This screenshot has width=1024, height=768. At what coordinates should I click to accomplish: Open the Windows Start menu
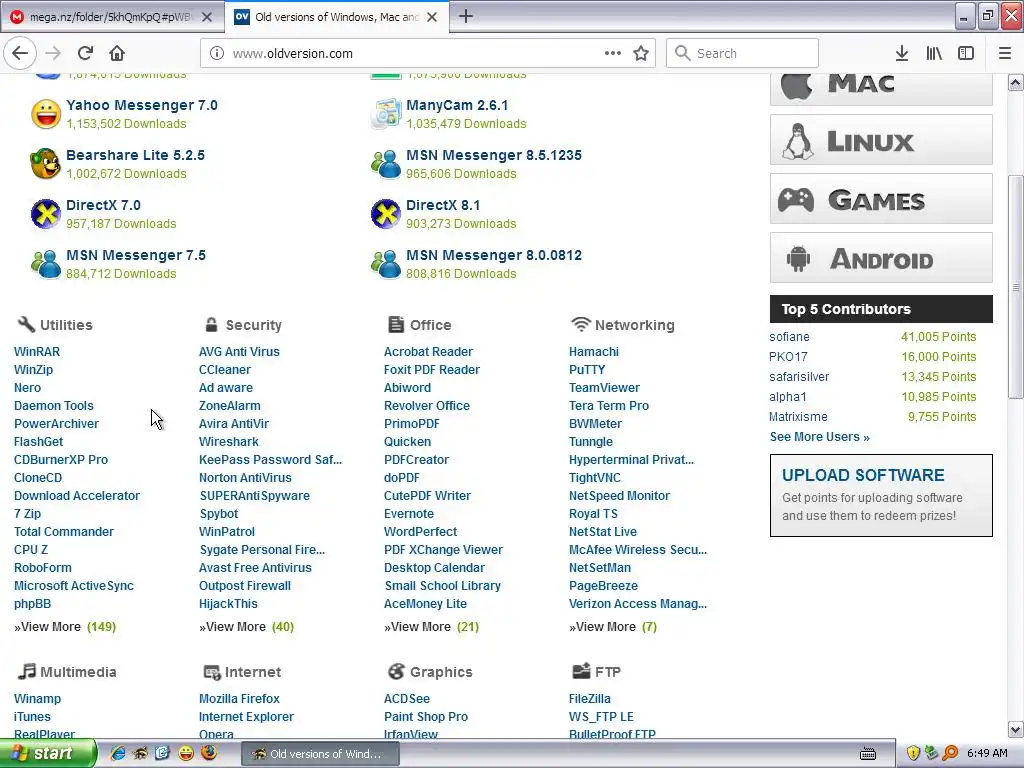click(x=47, y=754)
